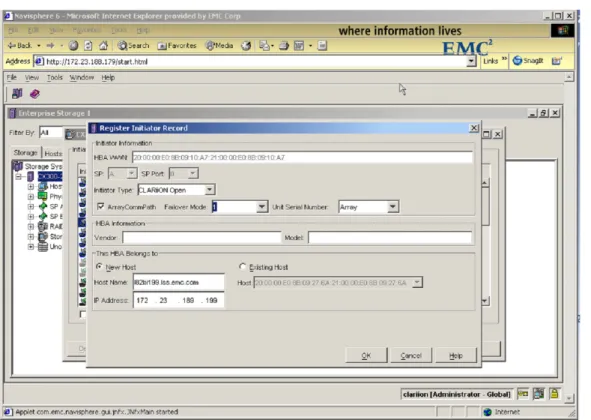Open the Initiator Type CLARiiON Open dropdown
591x420 pixels.
click(x=210, y=189)
